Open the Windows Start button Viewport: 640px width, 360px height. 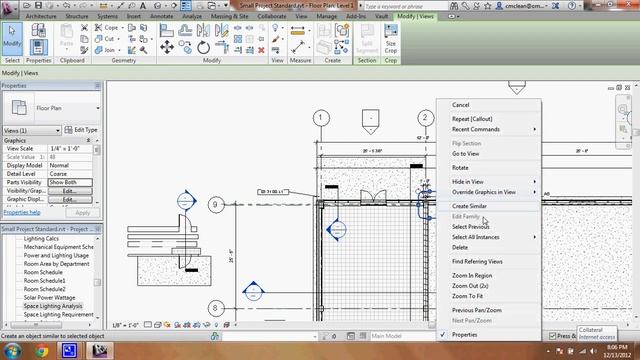click(13, 351)
